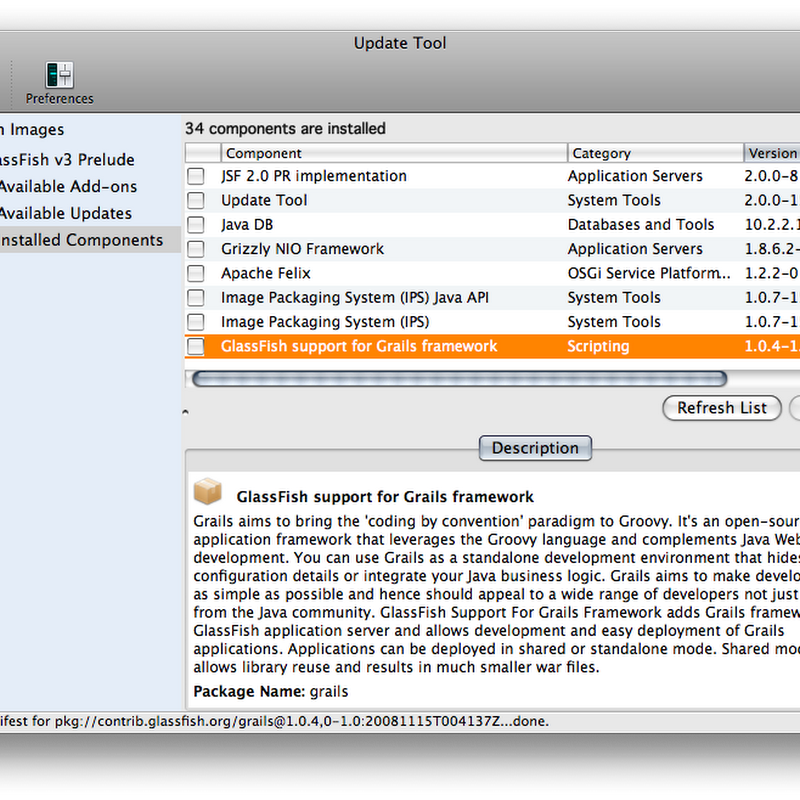Tick the Grizzly NIO Framework checkbox
The width and height of the screenshot is (800, 800).
pos(195,249)
